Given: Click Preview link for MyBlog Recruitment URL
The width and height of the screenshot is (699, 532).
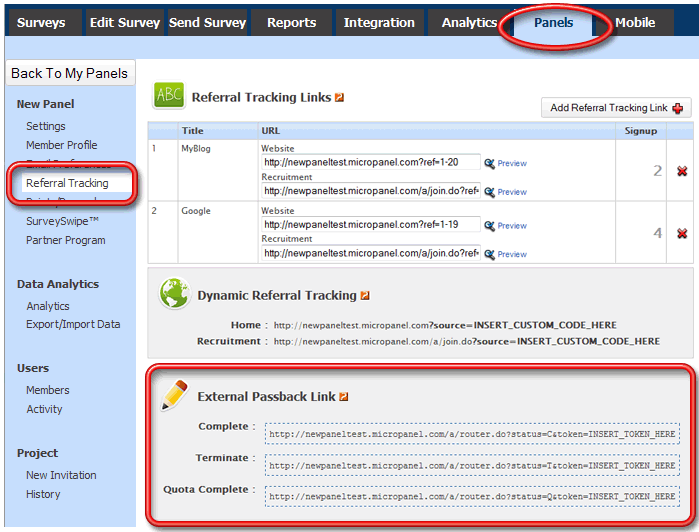Looking at the screenshot, I should pos(512,192).
